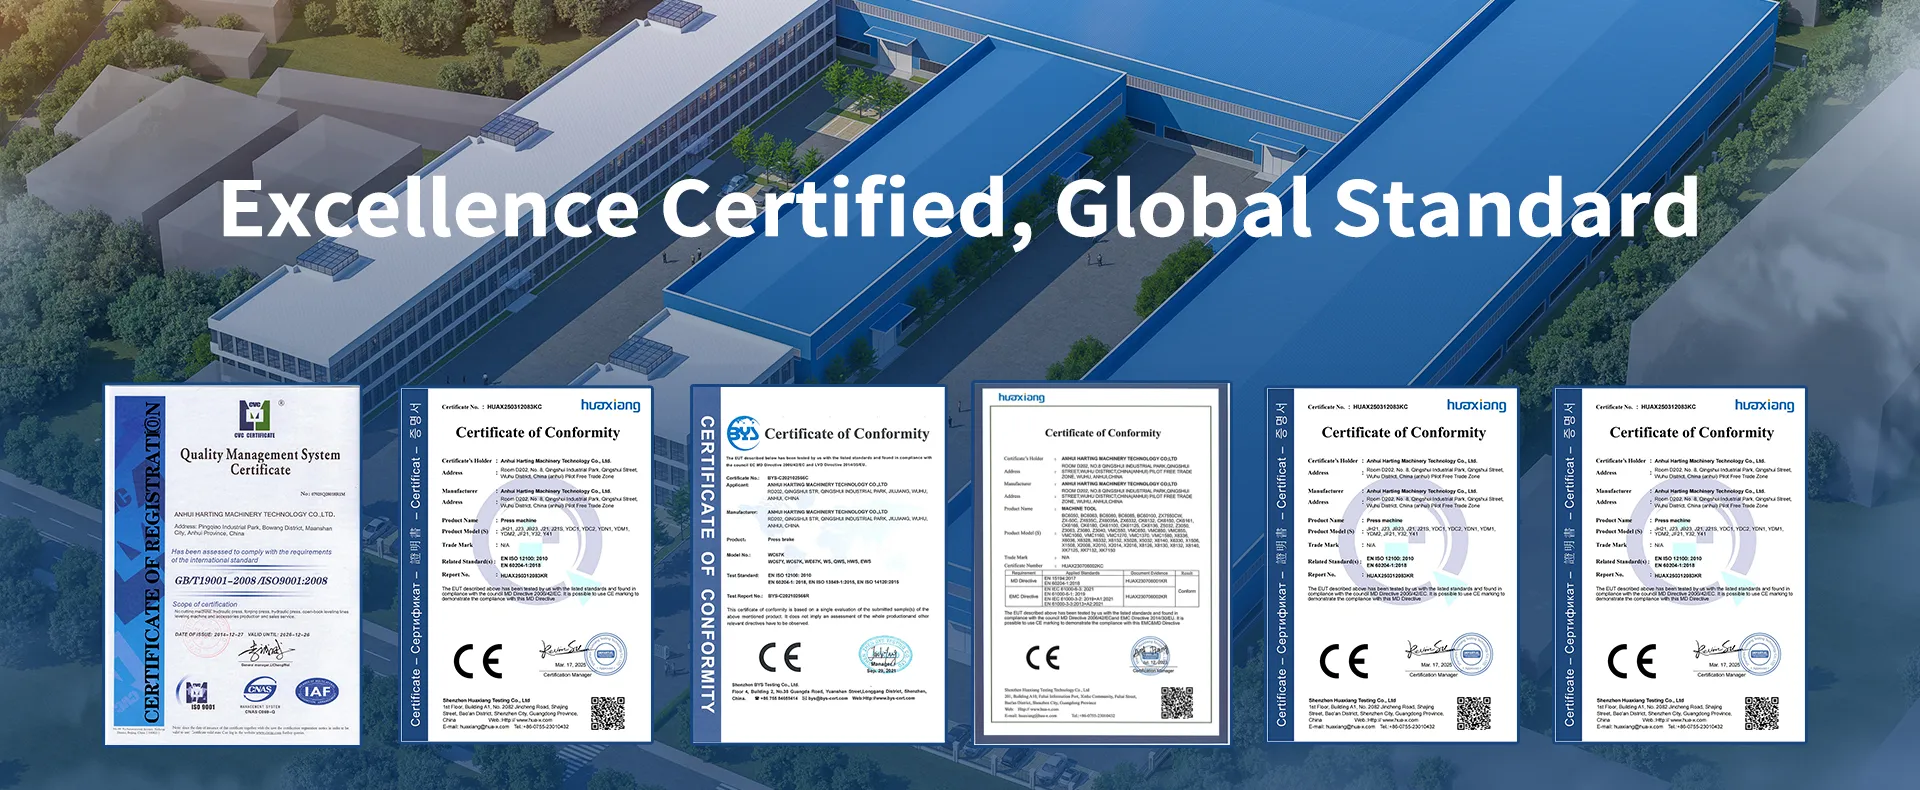
Task: Click the "Excellence Certified, Global Standard" heading
Action: click(x=959, y=208)
